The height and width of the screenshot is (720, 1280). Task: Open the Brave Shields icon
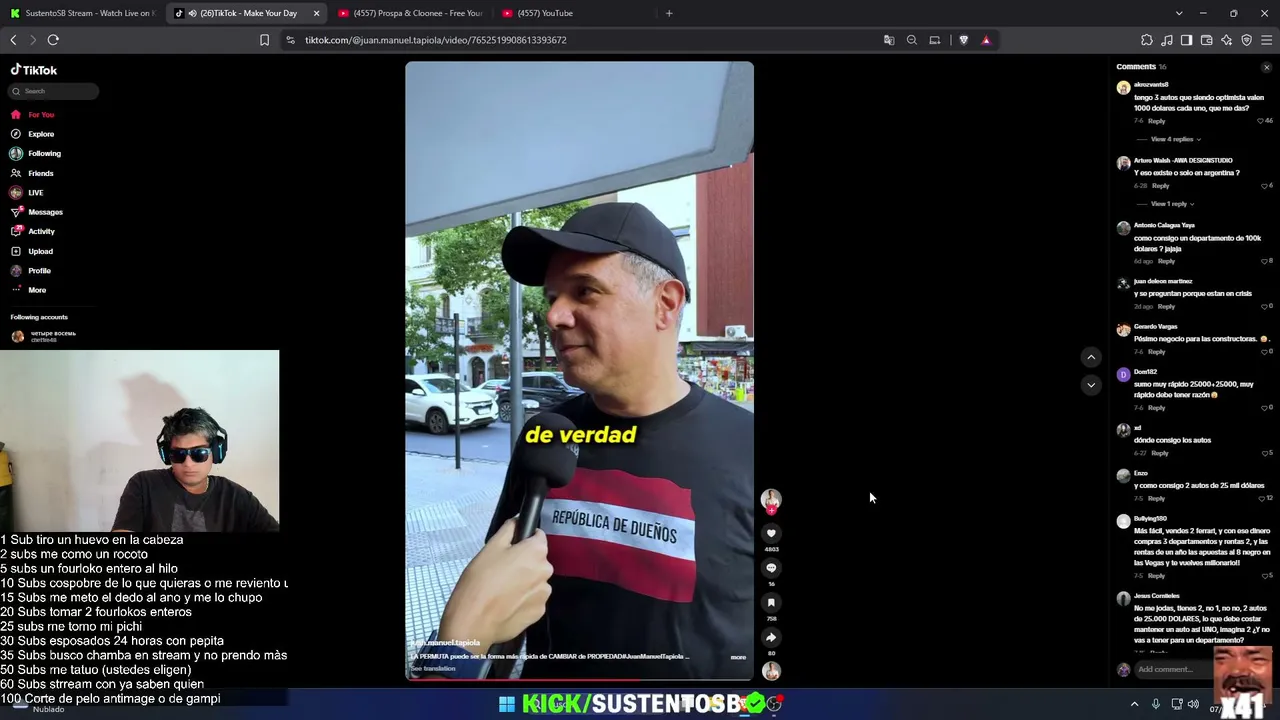964,40
